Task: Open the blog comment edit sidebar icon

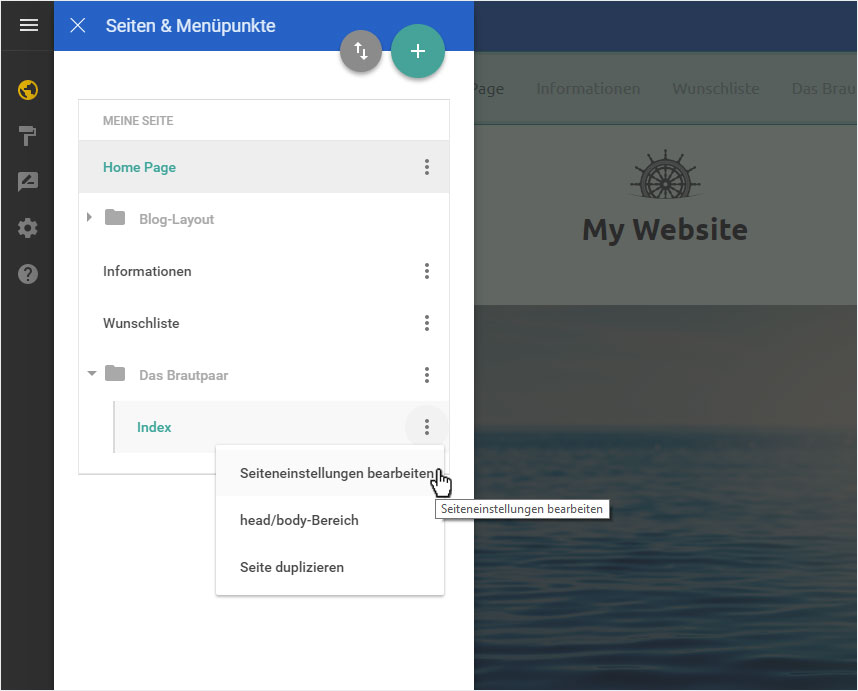Action: (28, 182)
